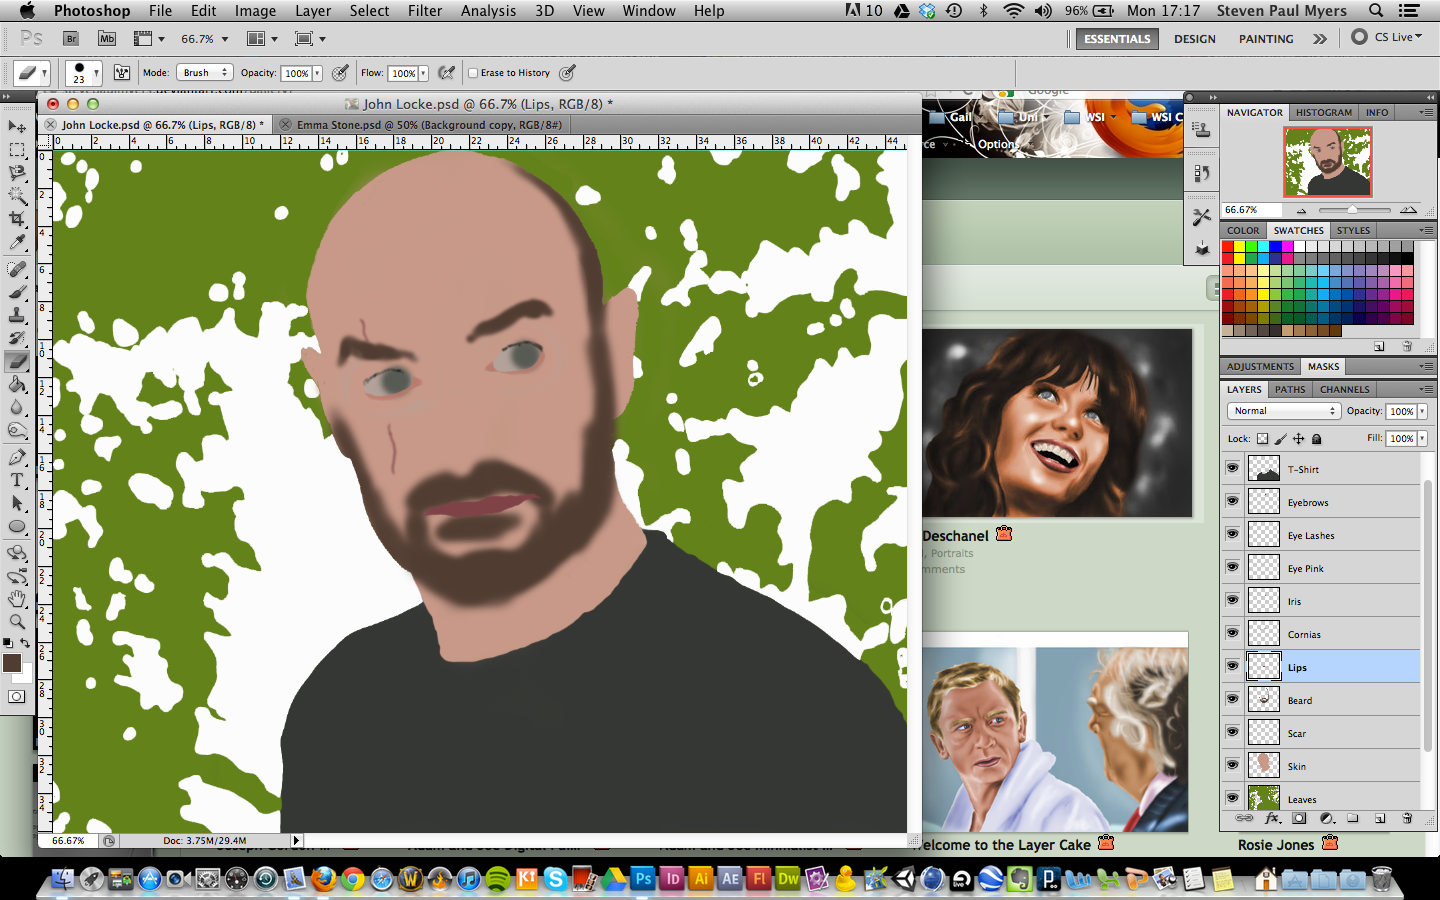The width and height of the screenshot is (1440, 900).
Task: Open the Flow slider dropdown
Action: pyautogui.click(x=423, y=73)
